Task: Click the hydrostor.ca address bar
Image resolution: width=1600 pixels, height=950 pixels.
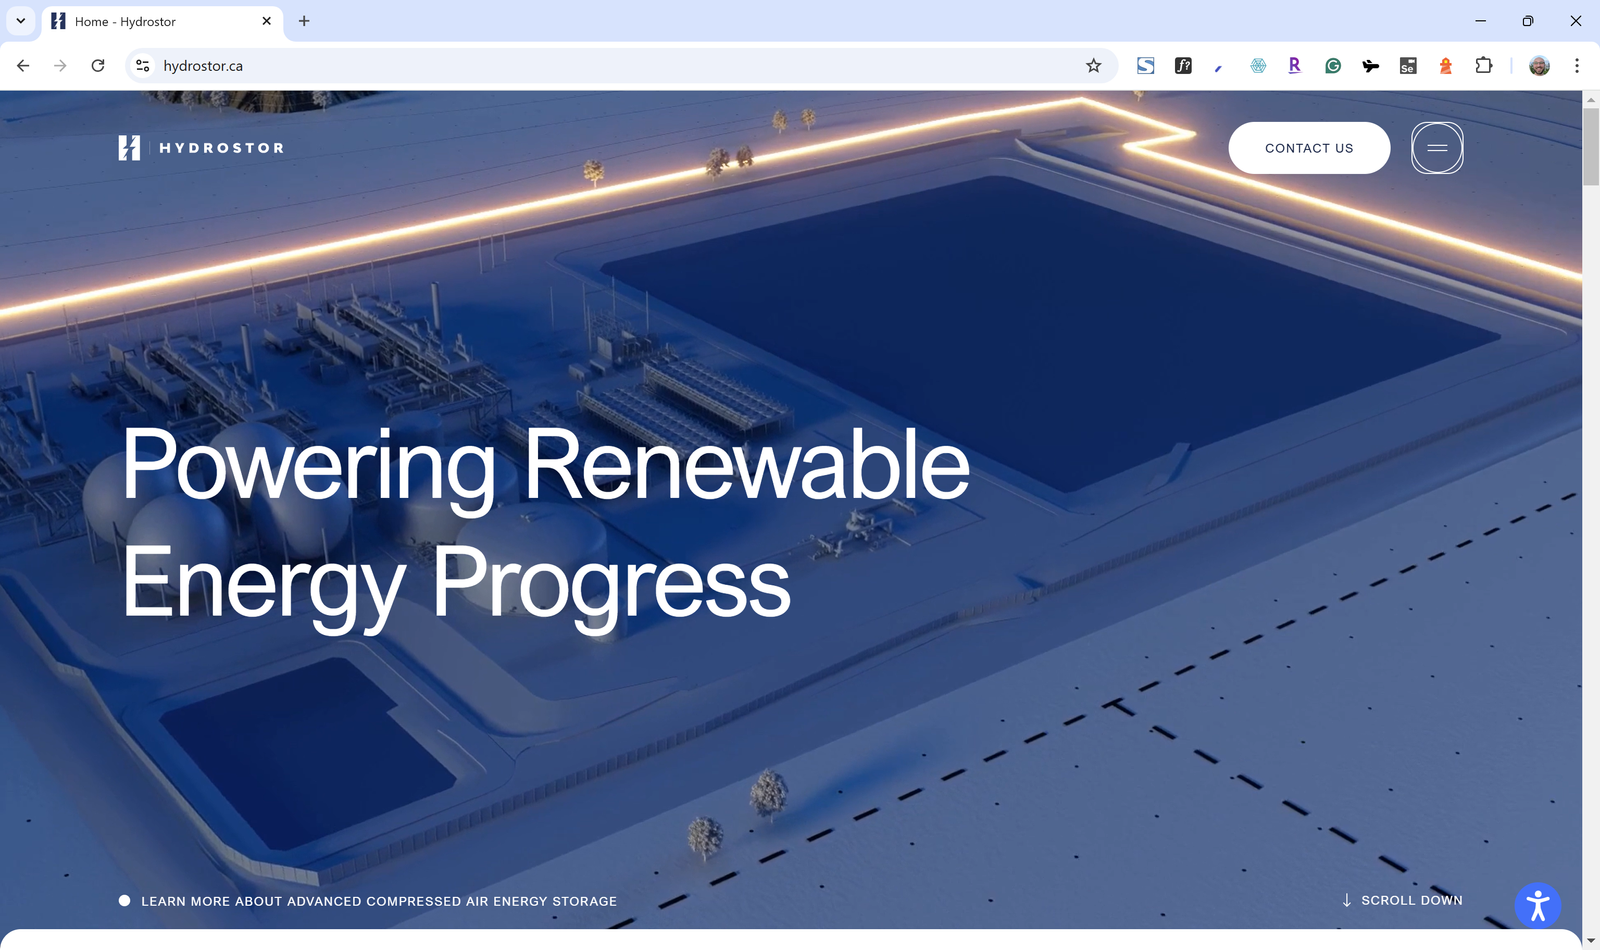Action: pos(600,66)
